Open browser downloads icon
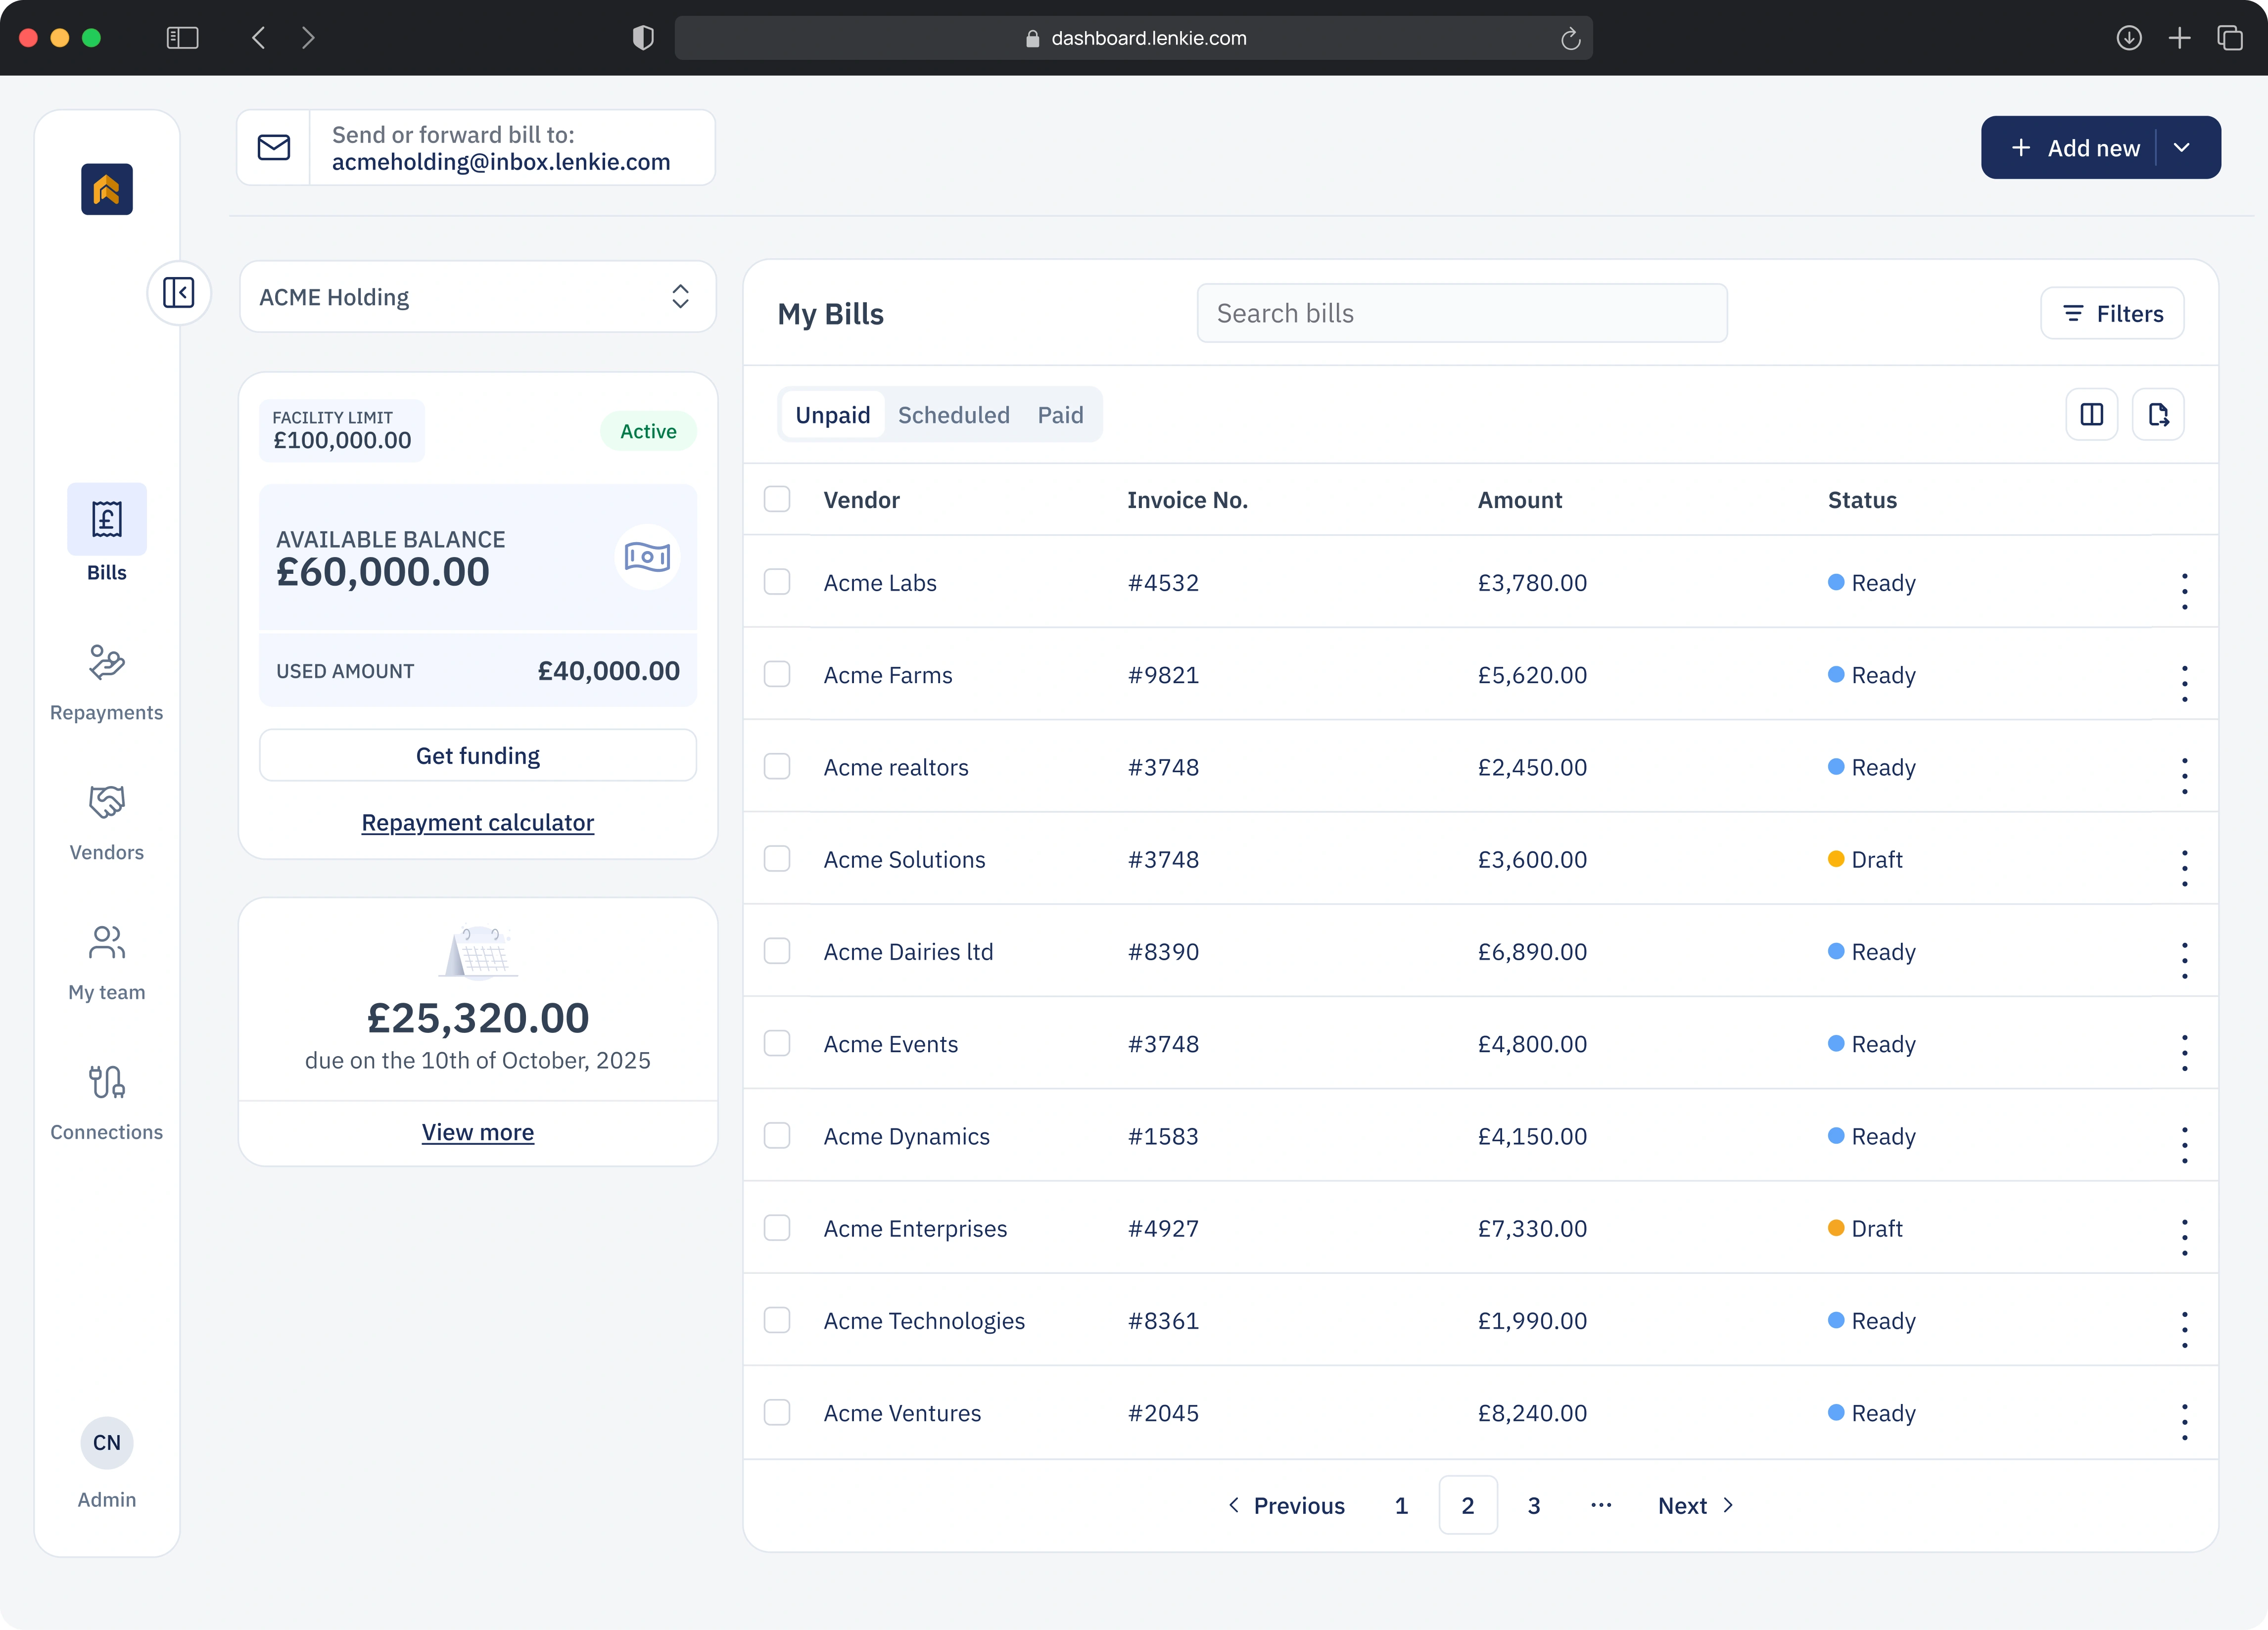Viewport: 2268px width, 1630px height. coord(2129,38)
